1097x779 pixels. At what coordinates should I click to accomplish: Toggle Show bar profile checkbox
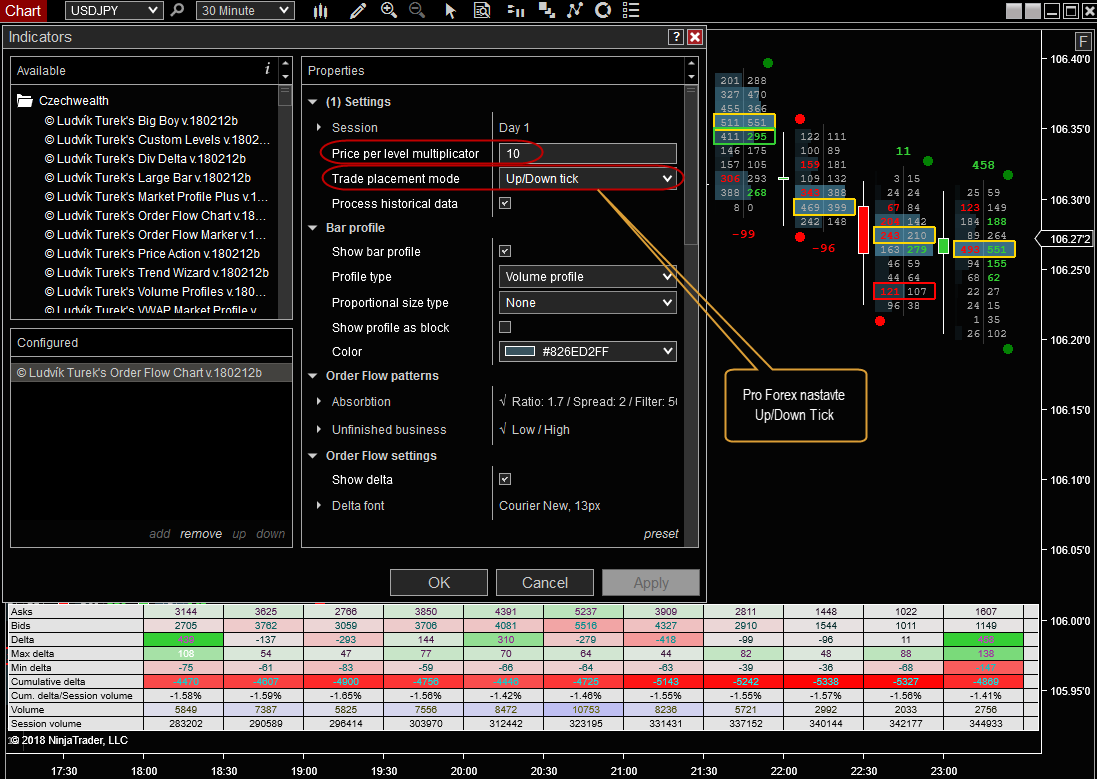505,251
